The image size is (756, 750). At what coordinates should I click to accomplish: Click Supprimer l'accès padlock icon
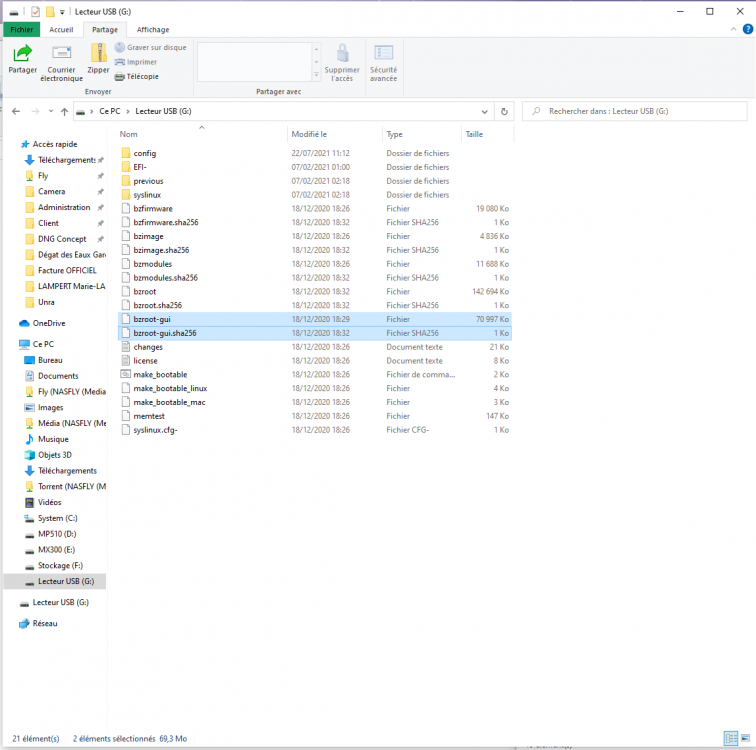[342, 54]
